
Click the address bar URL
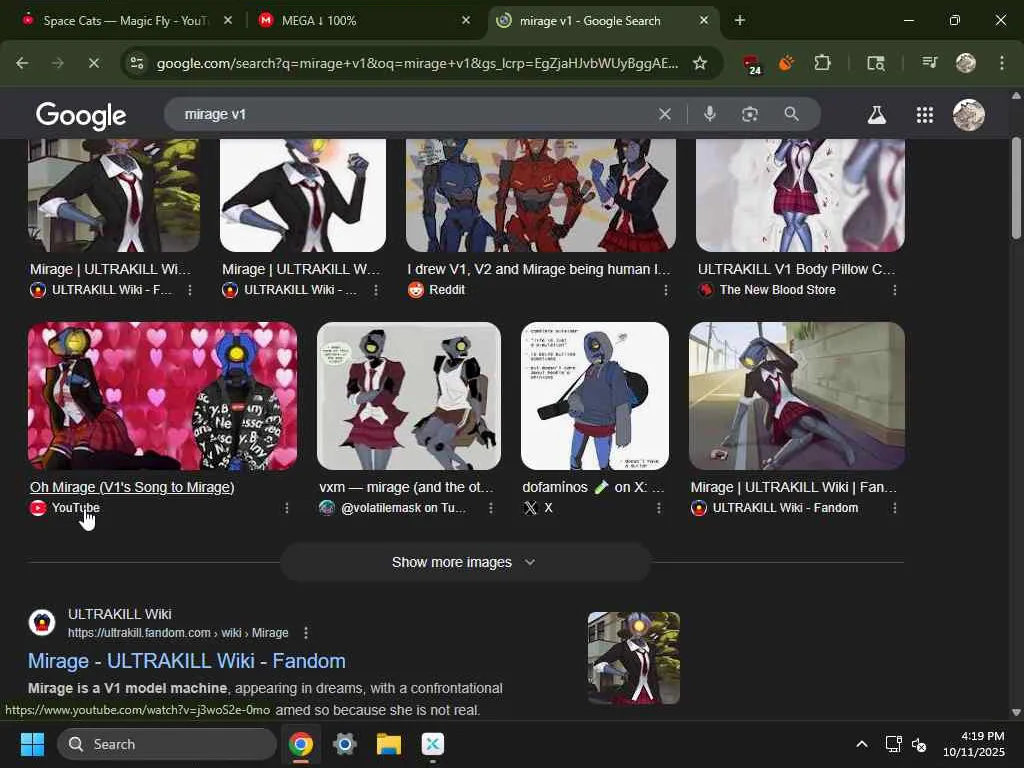click(x=417, y=63)
